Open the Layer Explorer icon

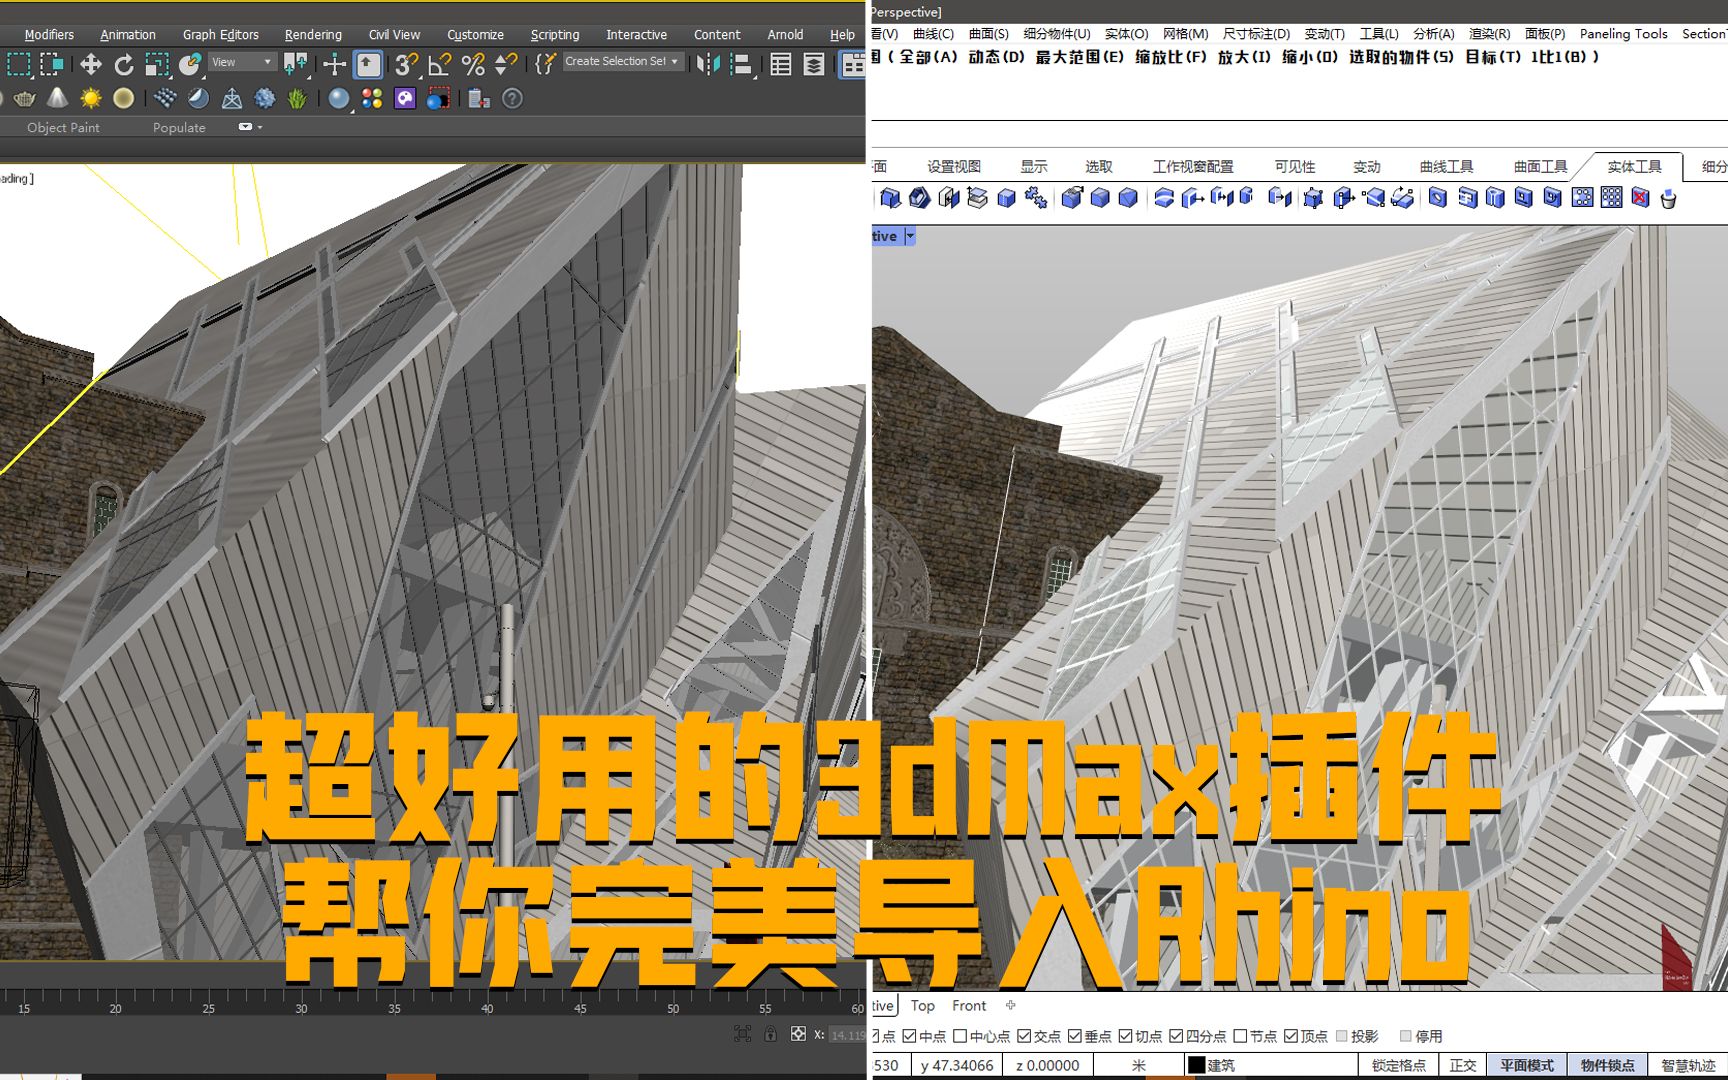click(781, 65)
